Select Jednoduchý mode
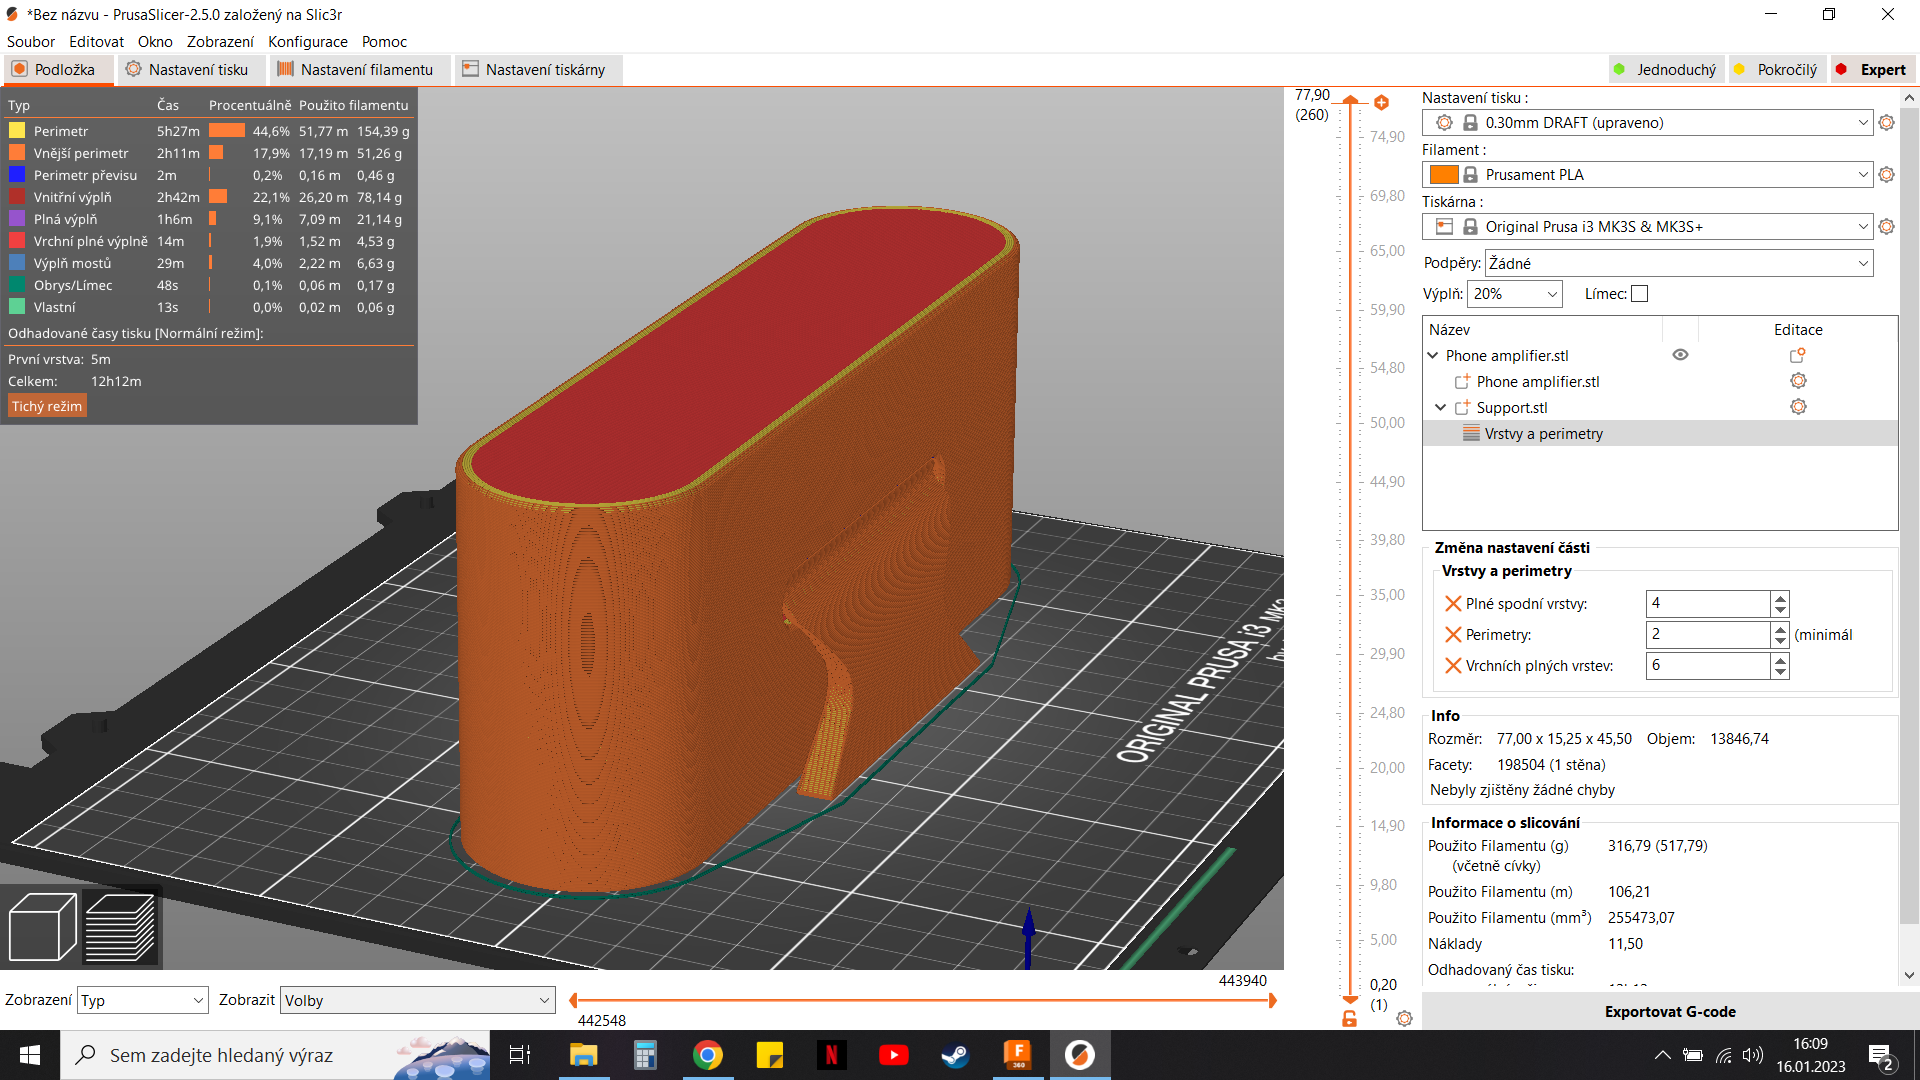 coord(1665,70)
